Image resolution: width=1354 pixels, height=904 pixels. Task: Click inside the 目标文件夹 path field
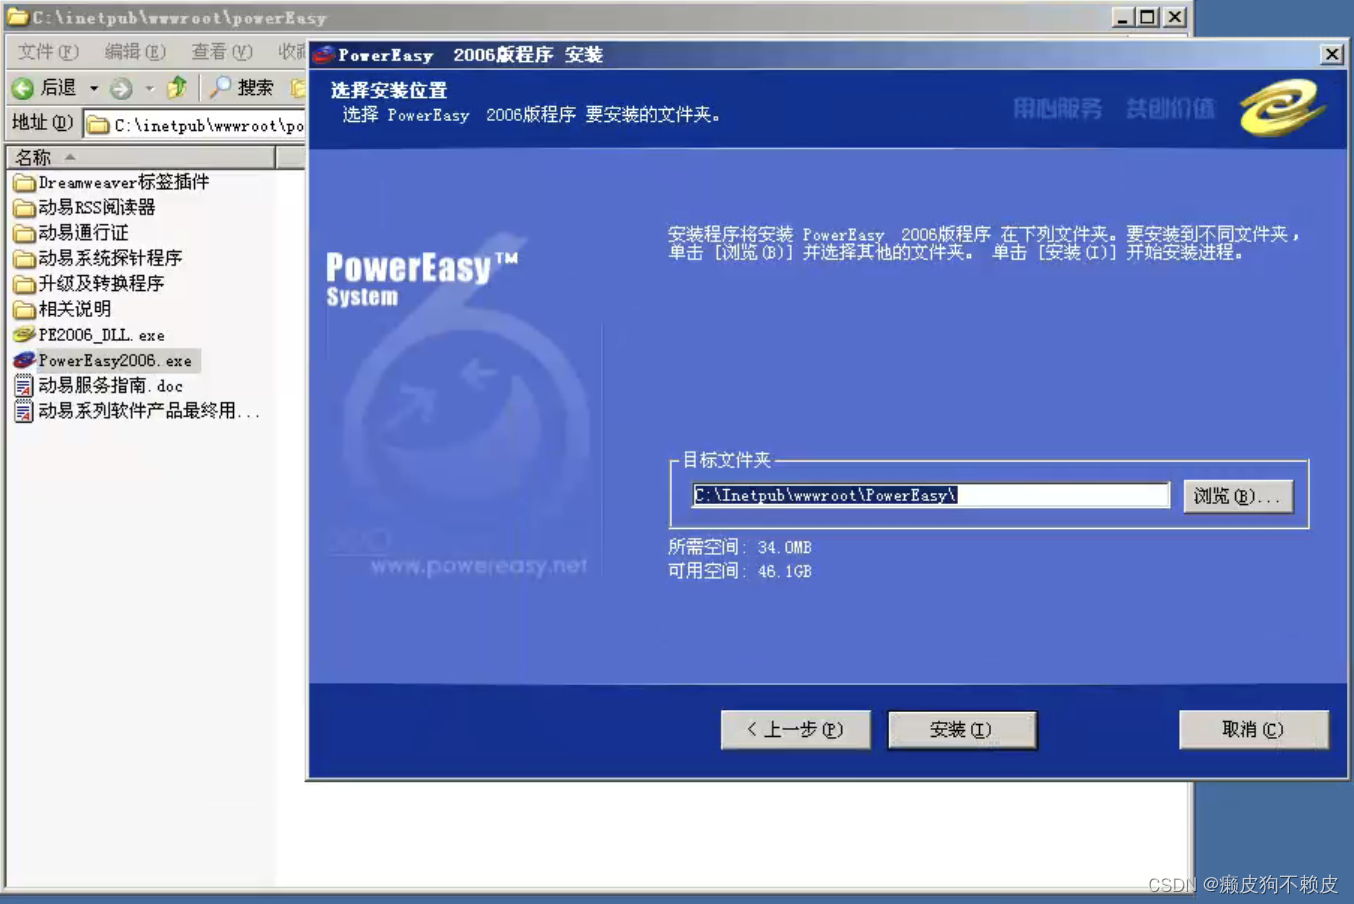coord(928,494)
